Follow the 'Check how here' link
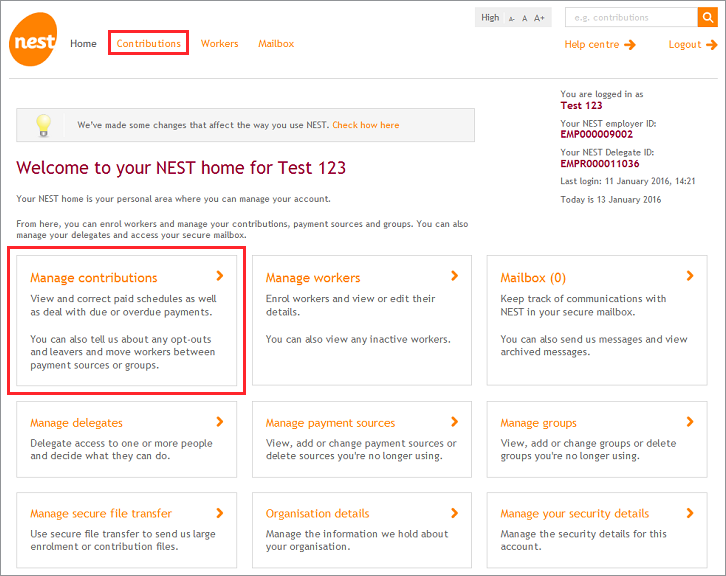 point(366,125)
